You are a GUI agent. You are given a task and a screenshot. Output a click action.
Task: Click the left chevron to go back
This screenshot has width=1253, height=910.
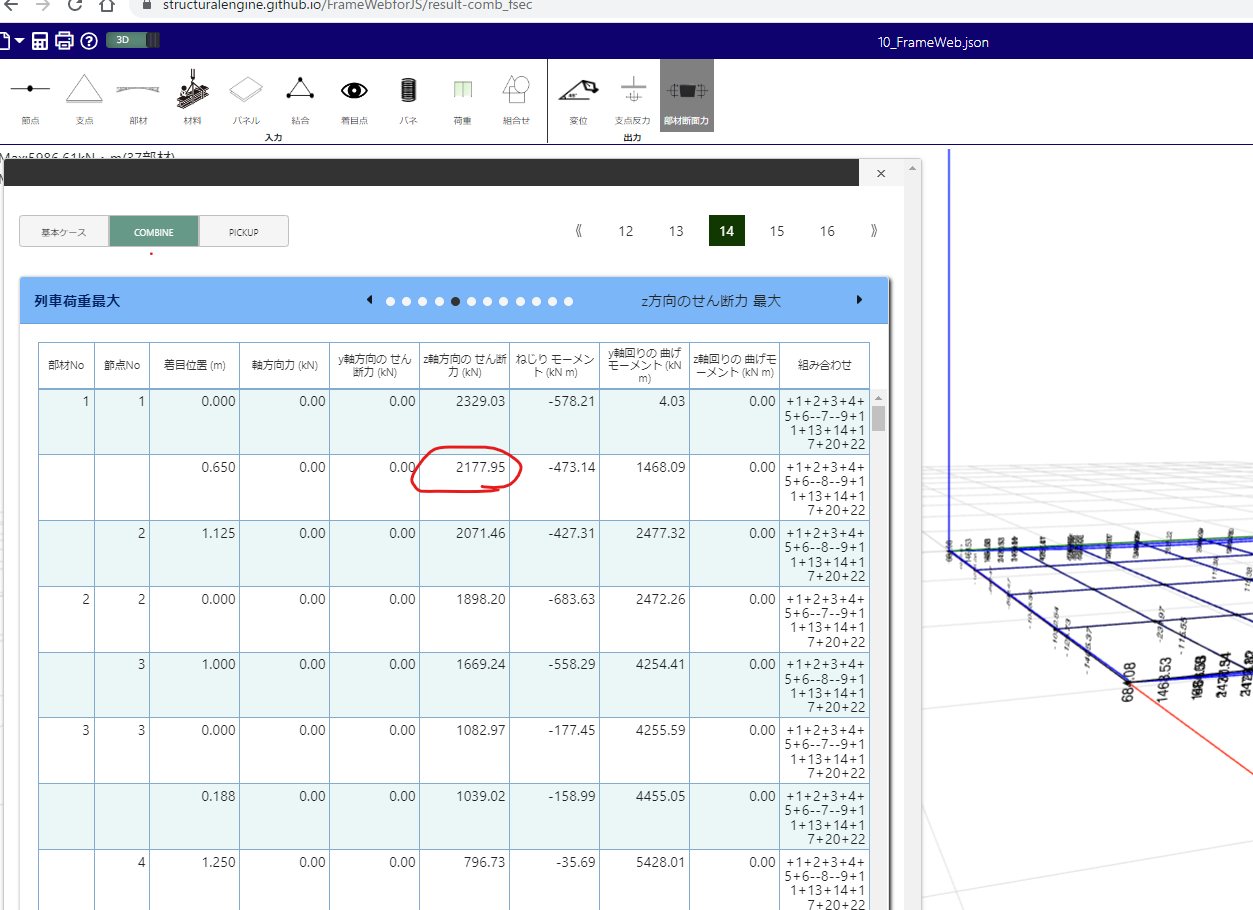pyautogui.click(x=577, y=231)
